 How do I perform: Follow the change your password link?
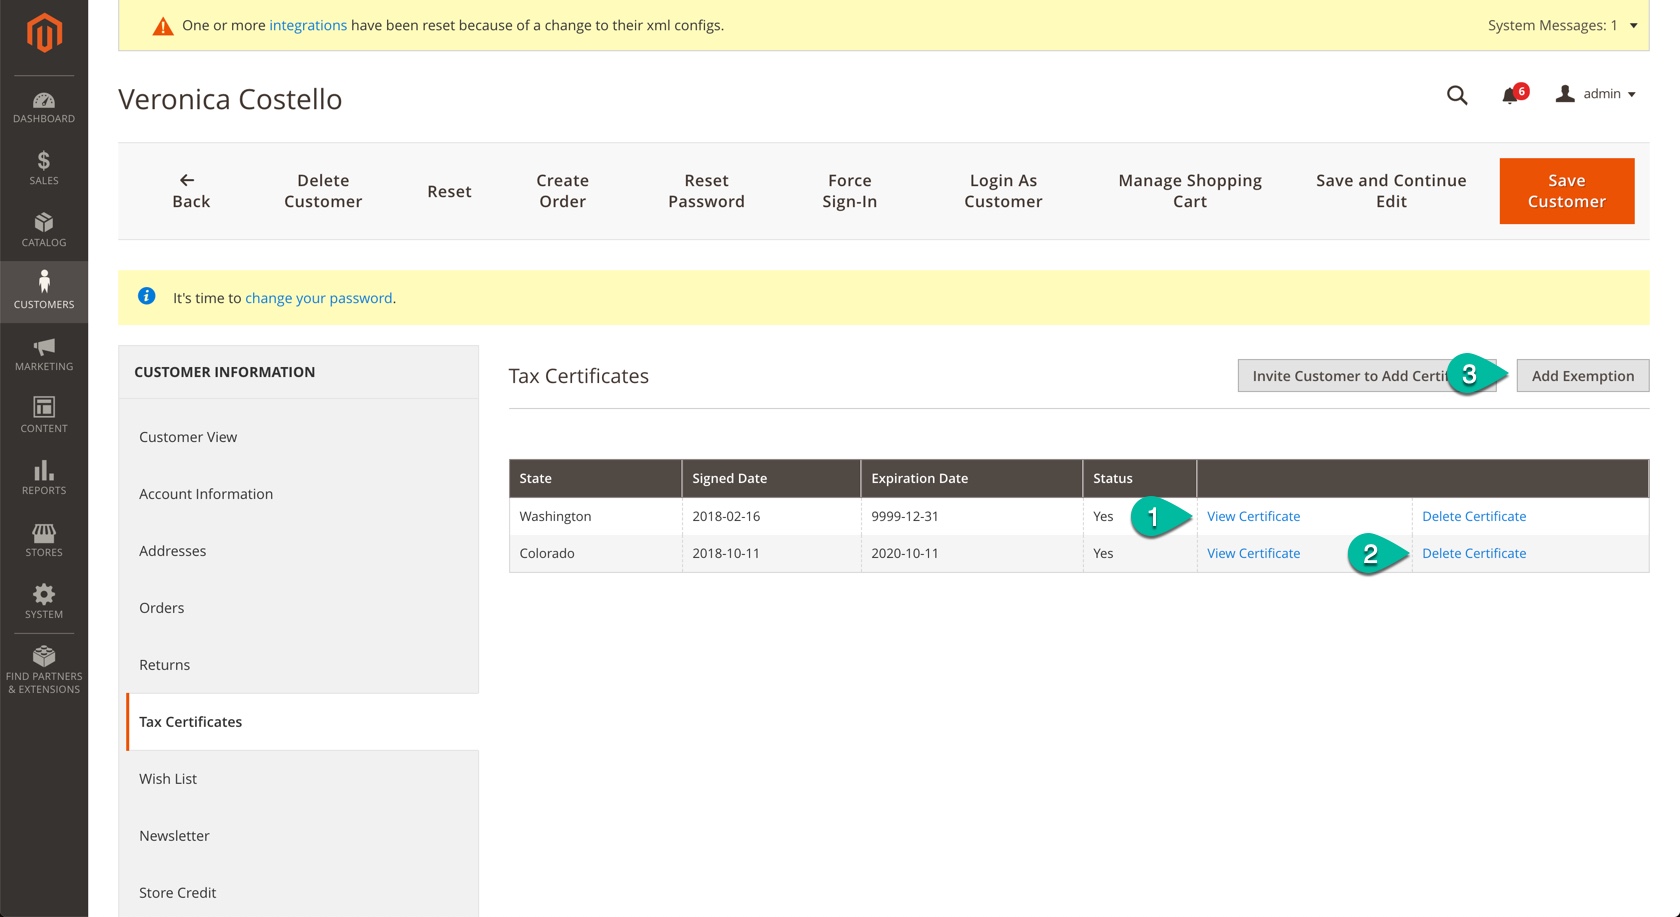pyautogui.click(x=318, y=298)
